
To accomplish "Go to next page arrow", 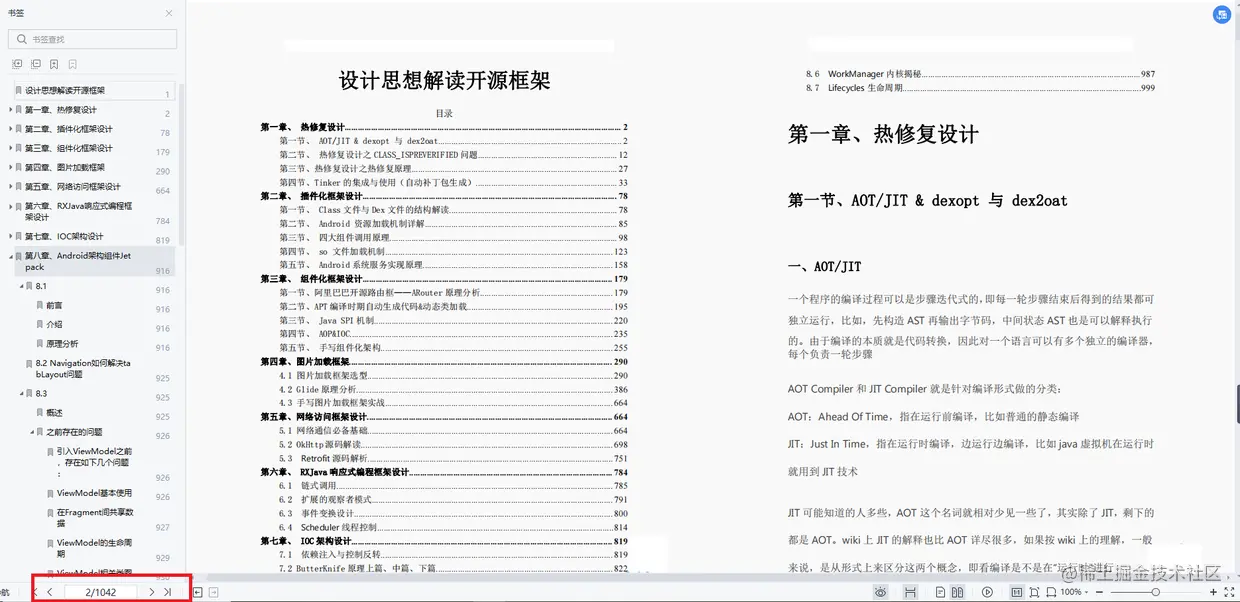I will tap(151, 592).
